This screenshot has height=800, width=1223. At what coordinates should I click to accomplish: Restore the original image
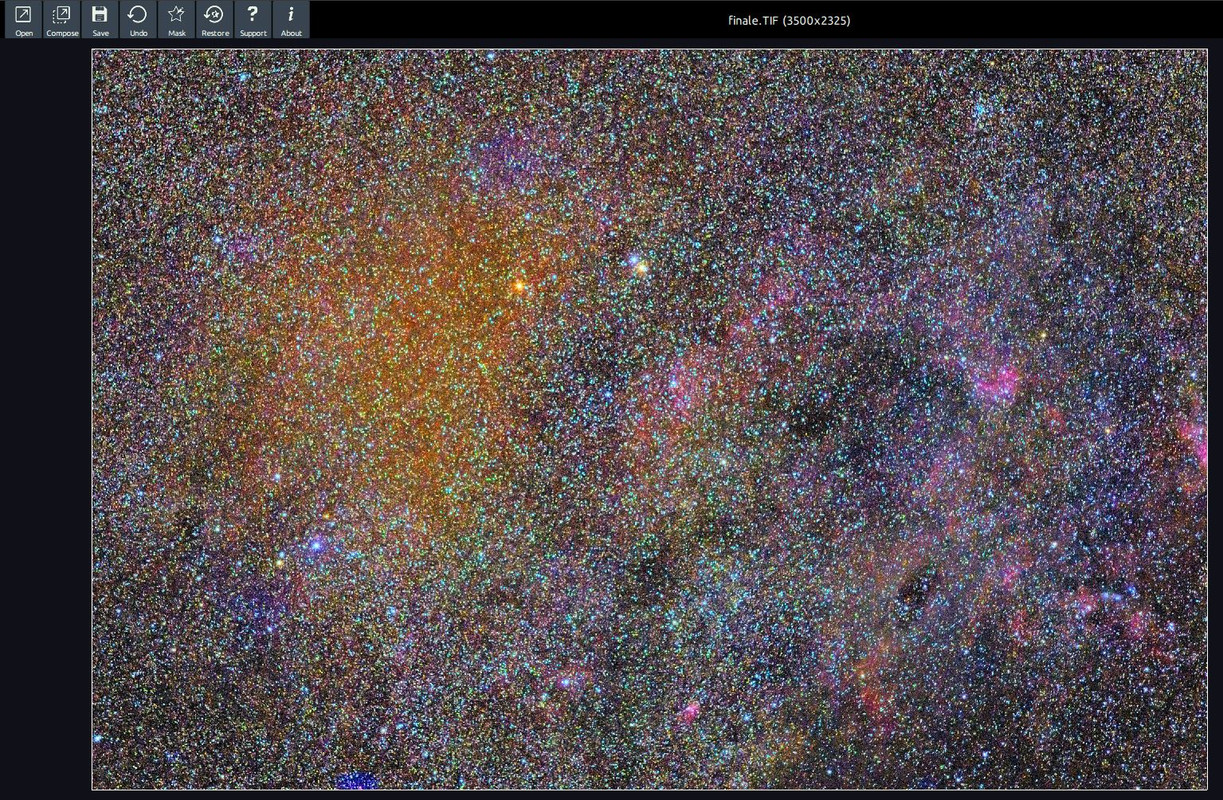coord(214,19)
